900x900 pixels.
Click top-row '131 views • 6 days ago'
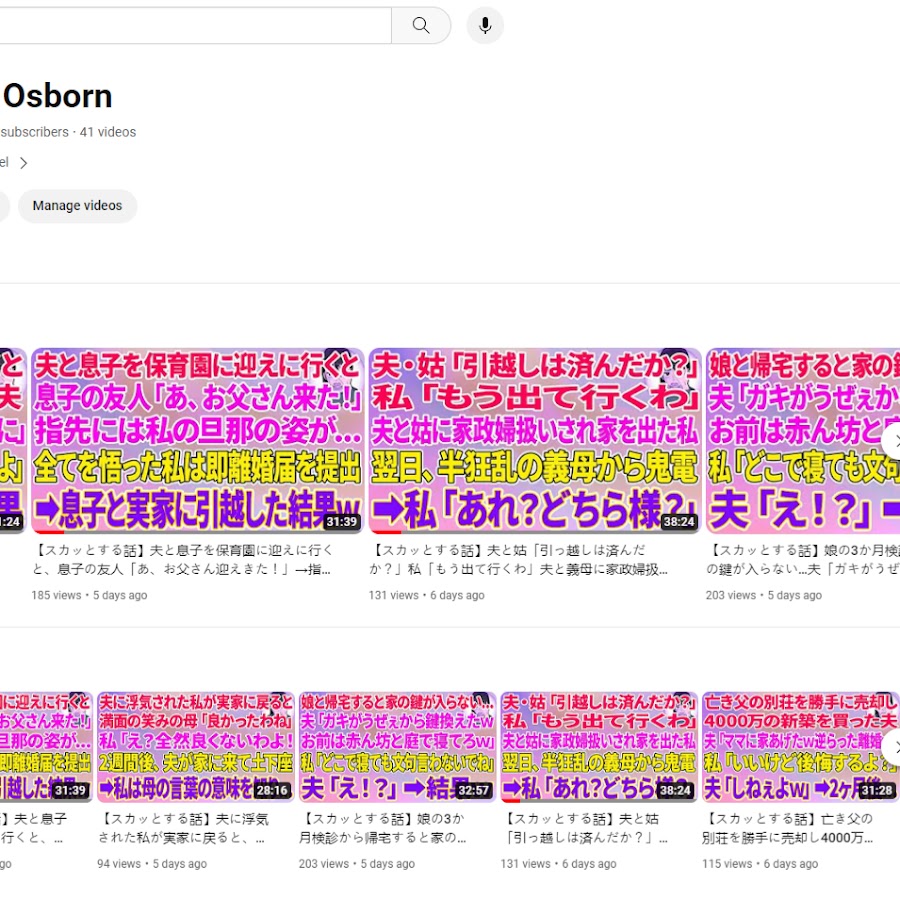pyautogui.click(x=426, y=595)
